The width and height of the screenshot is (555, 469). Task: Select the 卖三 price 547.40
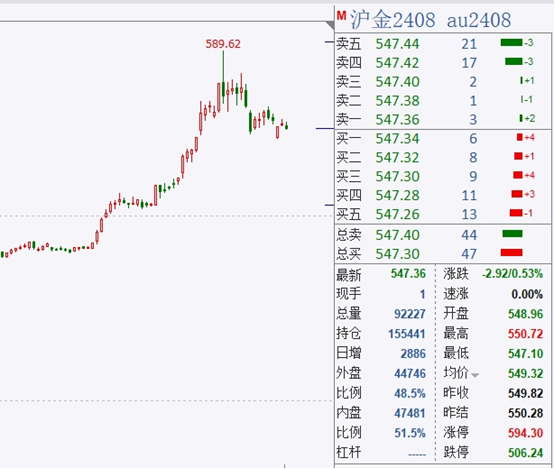pyautogui.click(x=397, y=82)
